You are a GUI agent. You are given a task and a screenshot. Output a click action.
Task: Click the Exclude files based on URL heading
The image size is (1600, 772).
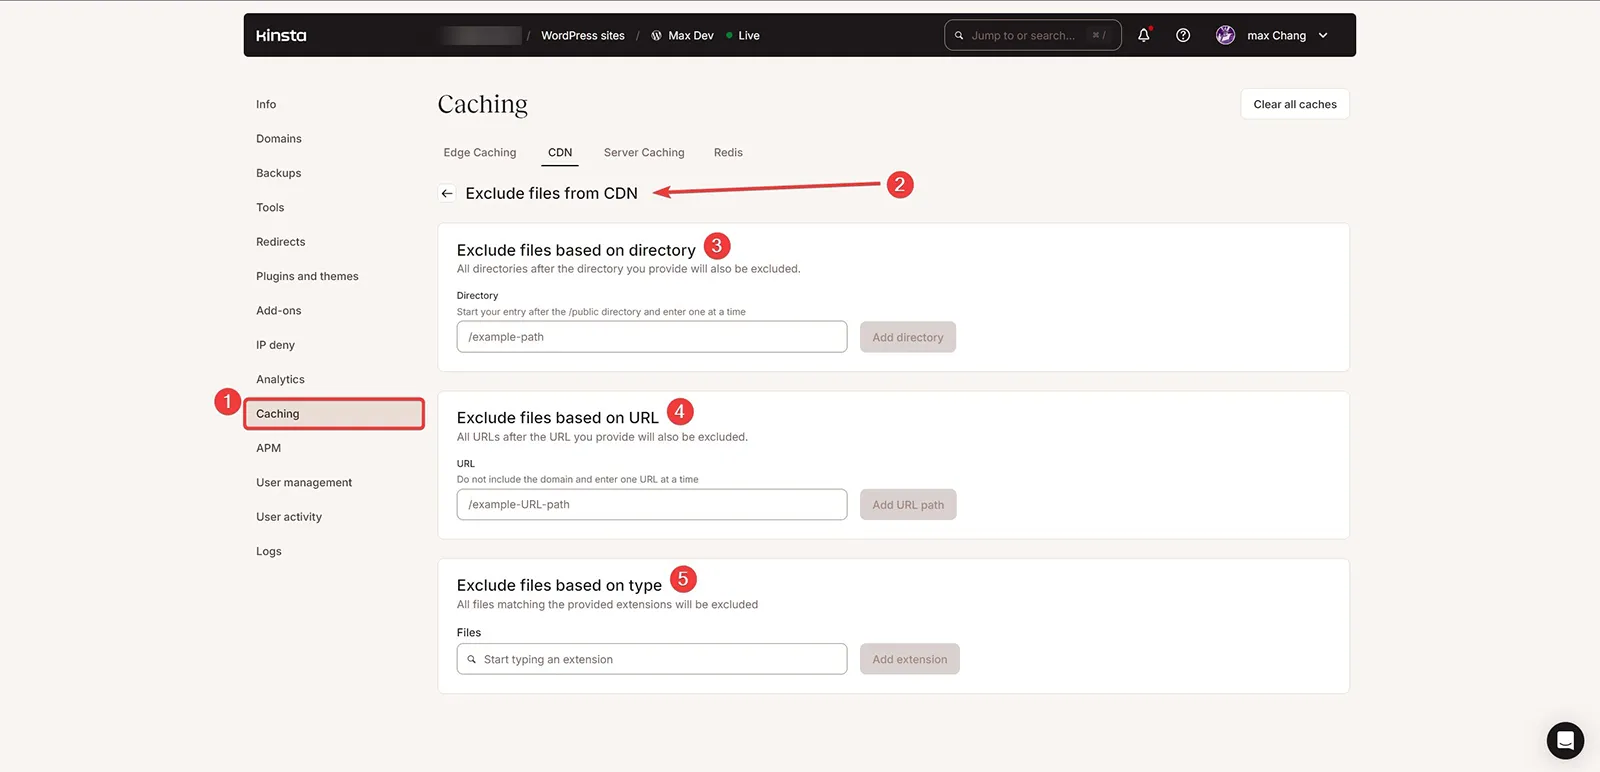pyautogui.click(x=558, y=418)
